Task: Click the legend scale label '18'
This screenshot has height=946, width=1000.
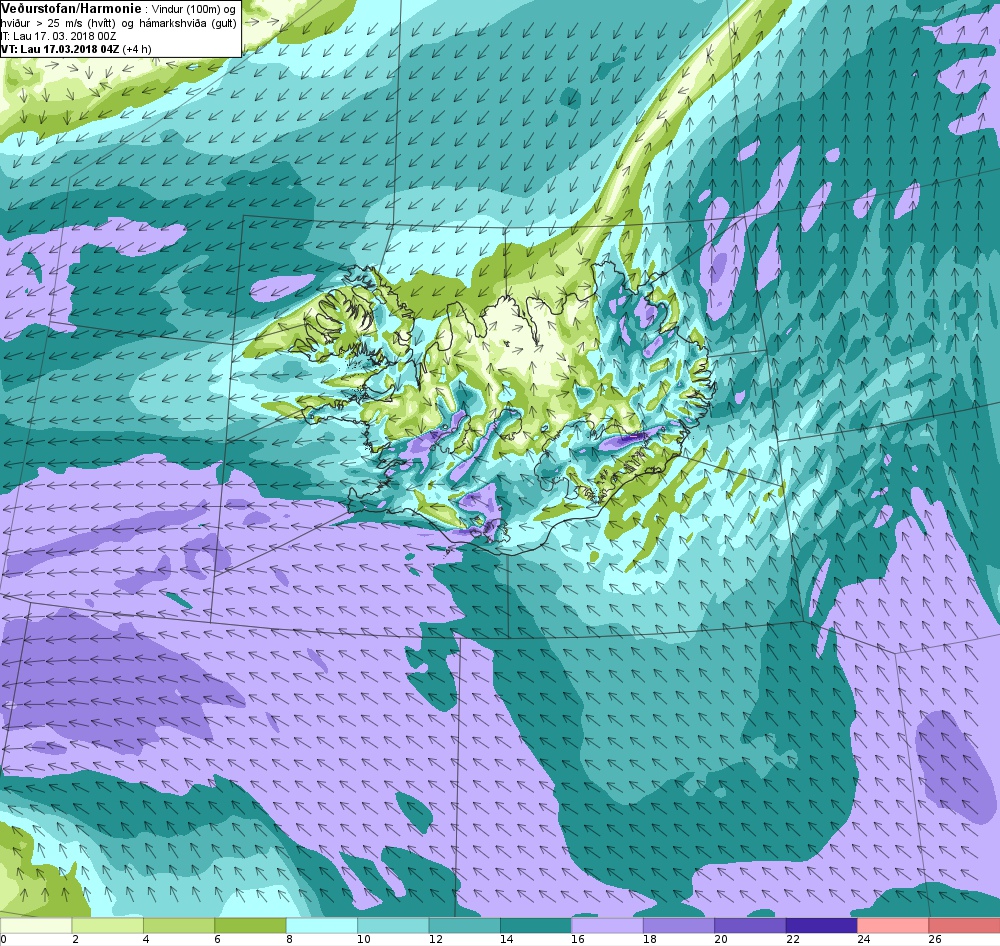Action: click(649, 938)
